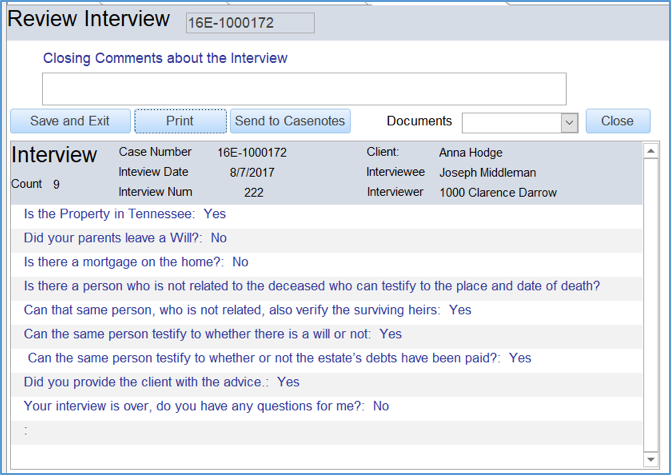Click interviewer 1000 Clarence Darrow
Viewport: 671px width, 475px height.
(x=498, y=193)
